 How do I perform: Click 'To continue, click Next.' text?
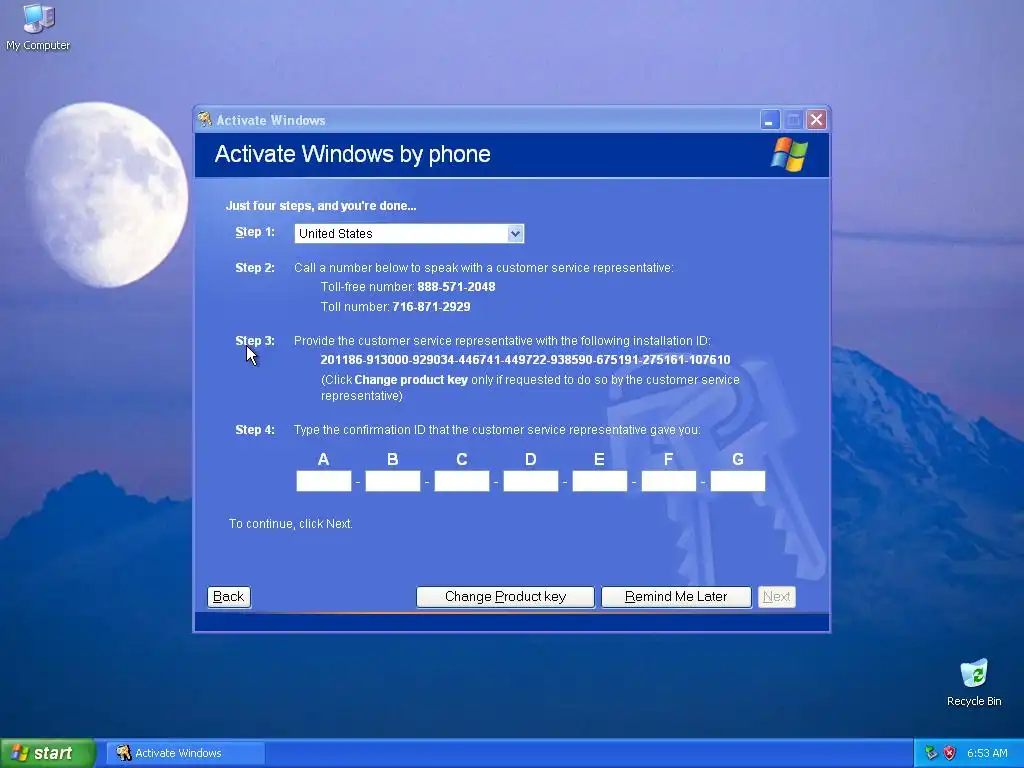point(291,524)
